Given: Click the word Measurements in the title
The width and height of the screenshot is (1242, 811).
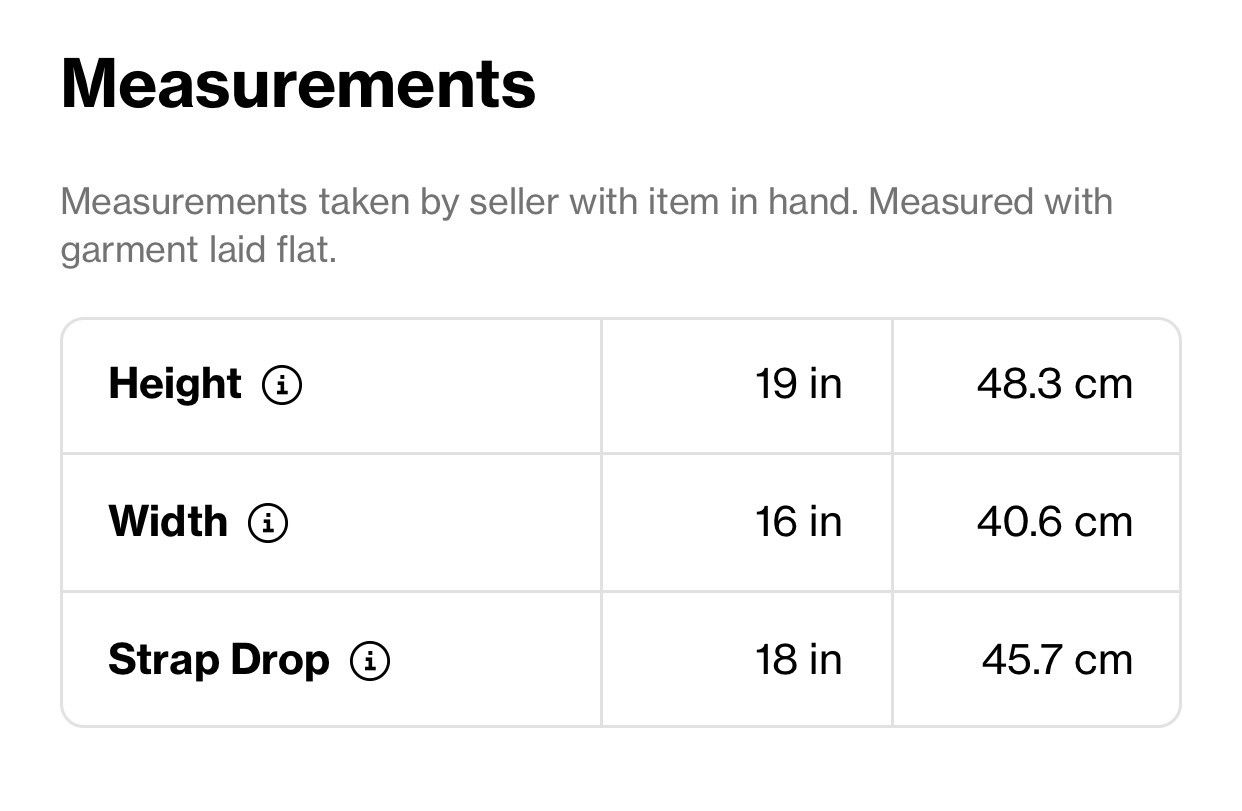Looking at the screenshot, I should click(298, 84).
